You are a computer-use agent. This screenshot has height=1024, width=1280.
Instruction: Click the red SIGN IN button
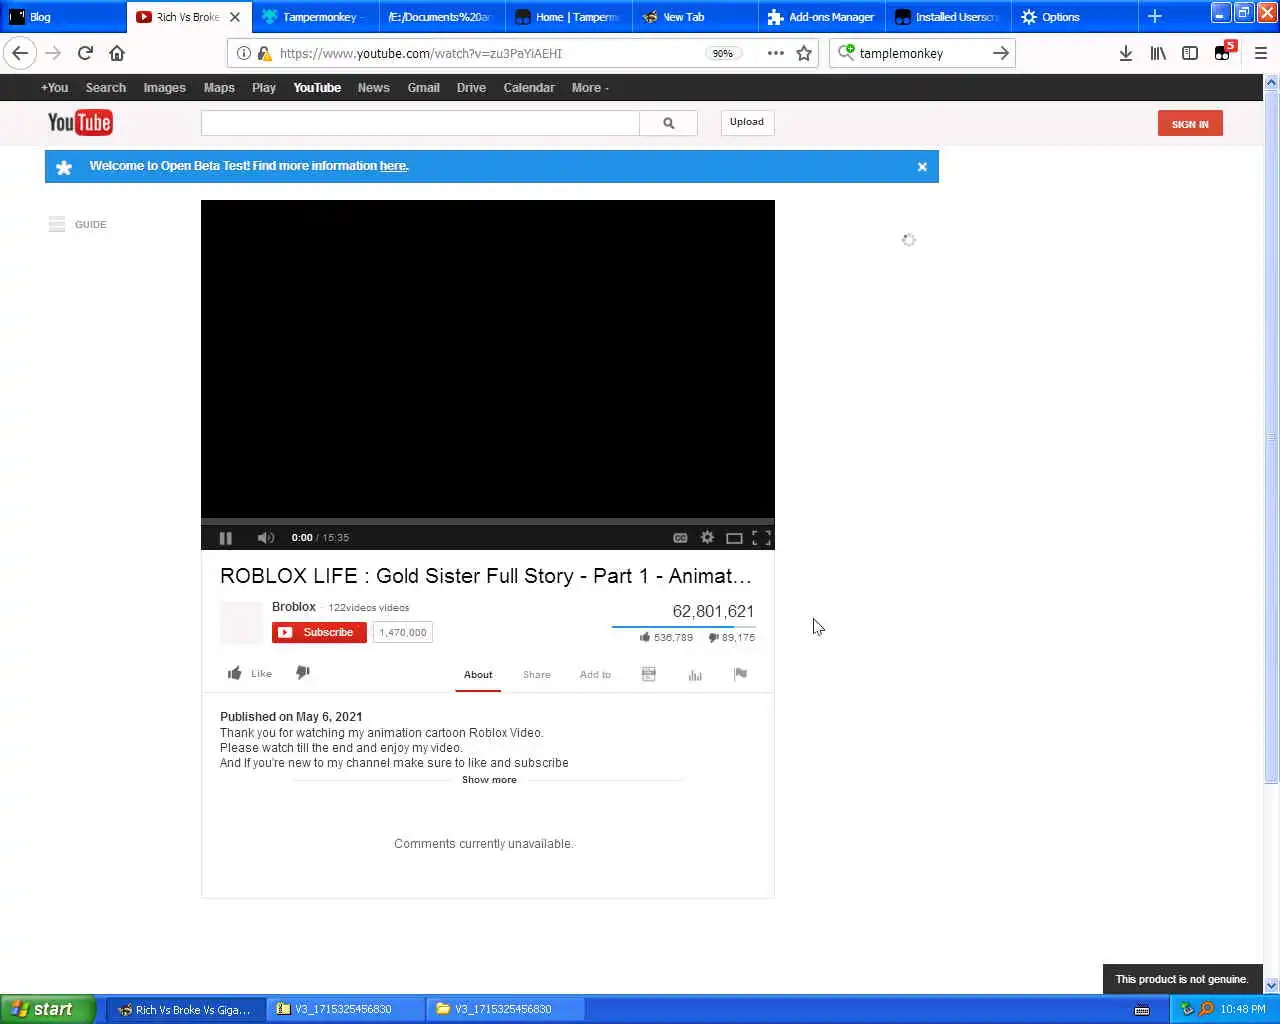pyautogui.click(x=1190, y=124)
